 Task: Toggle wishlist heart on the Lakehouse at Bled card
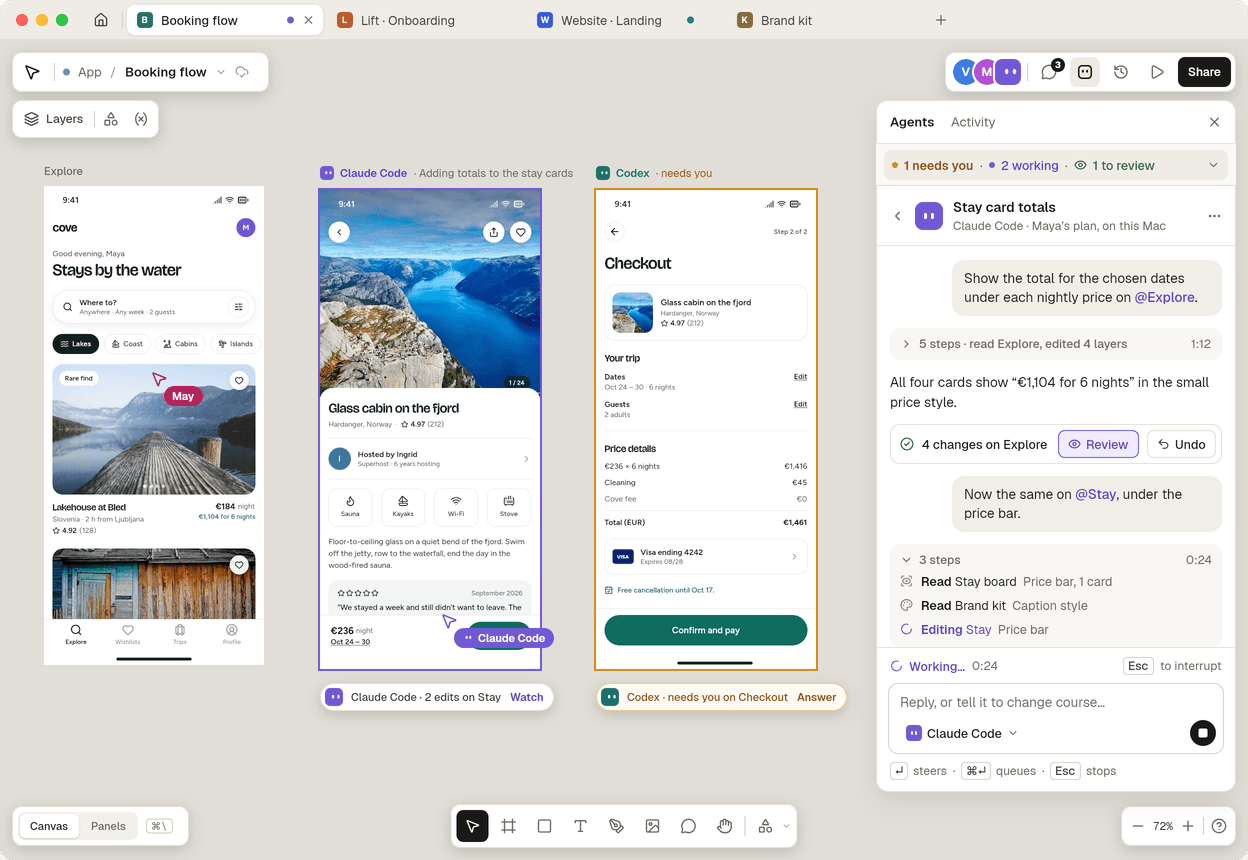pos(238,380)
